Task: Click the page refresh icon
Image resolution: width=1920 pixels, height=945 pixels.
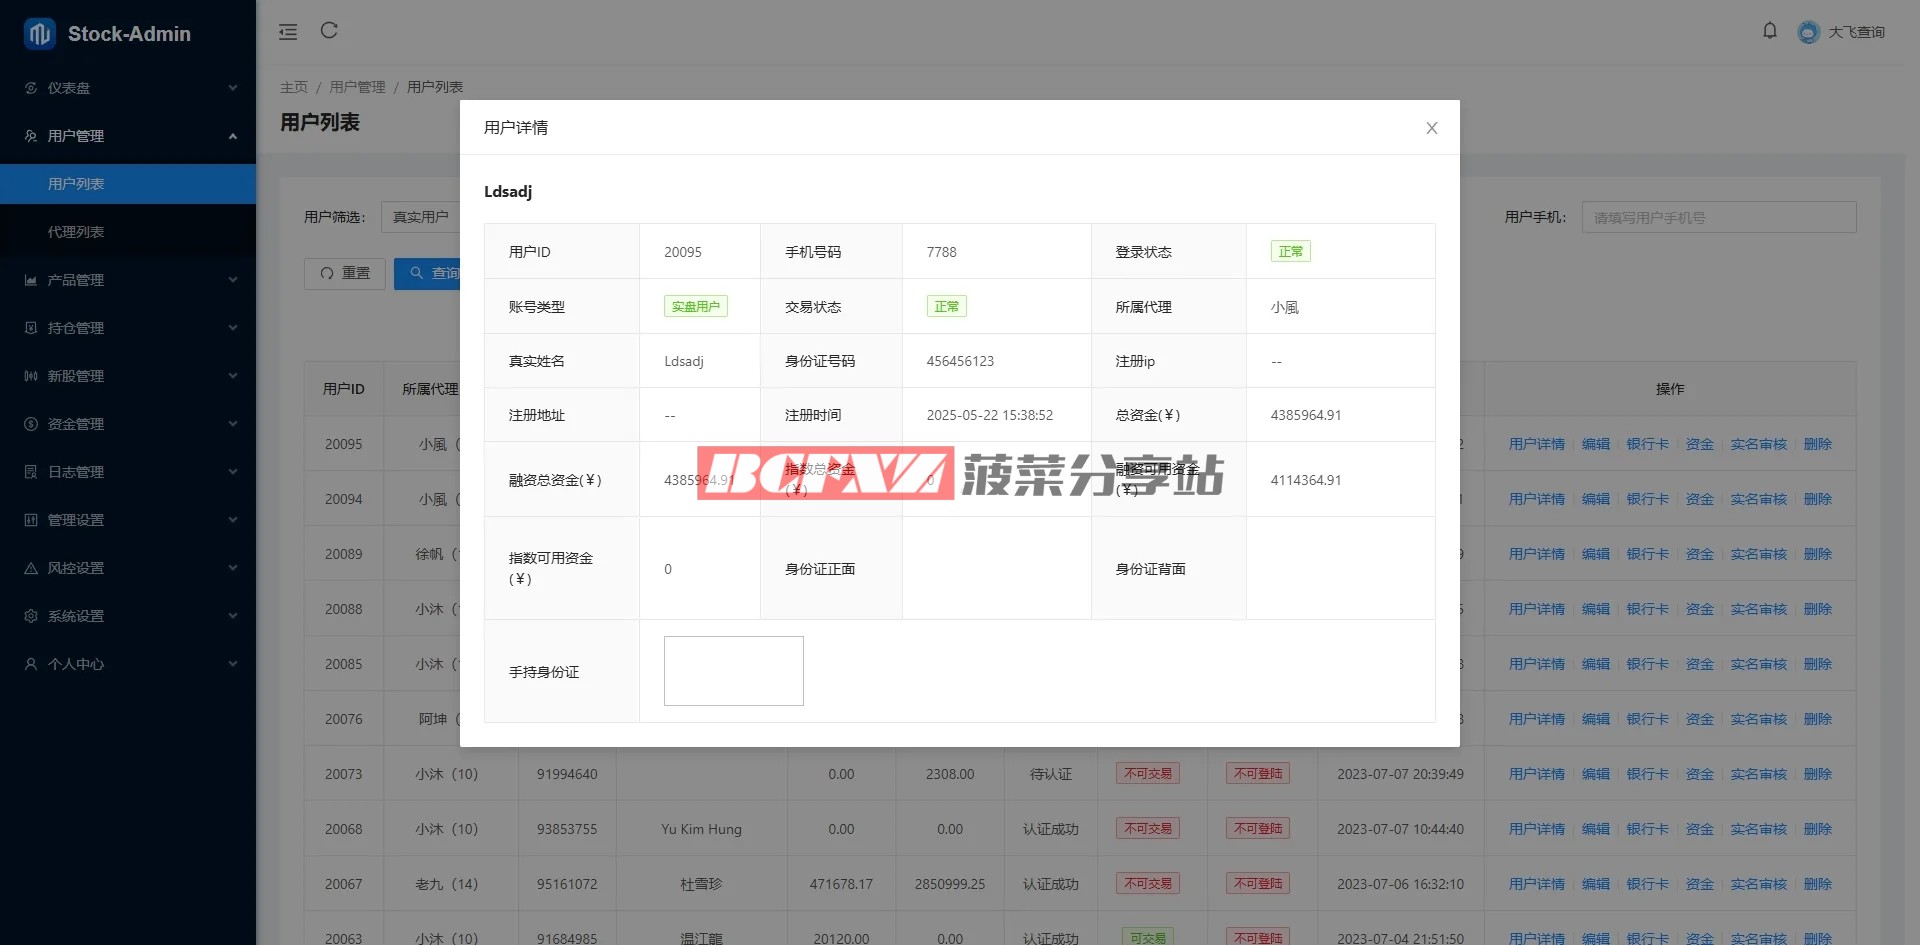Action: click(x=329, y=31)
